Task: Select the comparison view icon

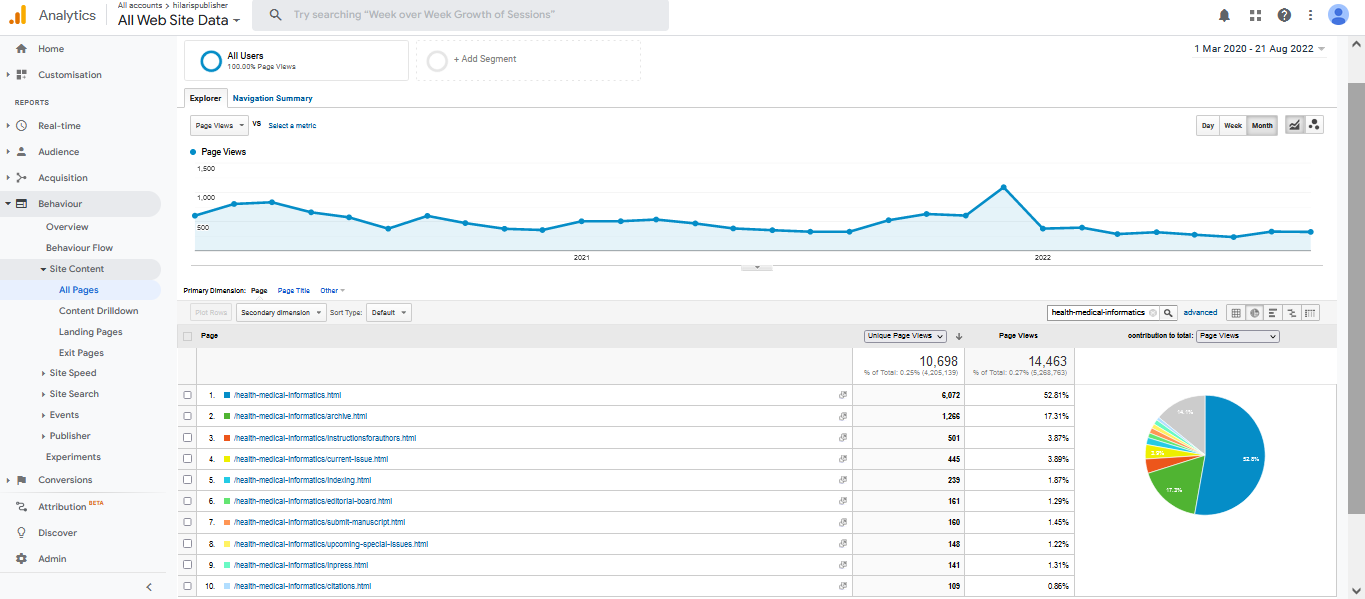Action: [x=1291, y=313]
